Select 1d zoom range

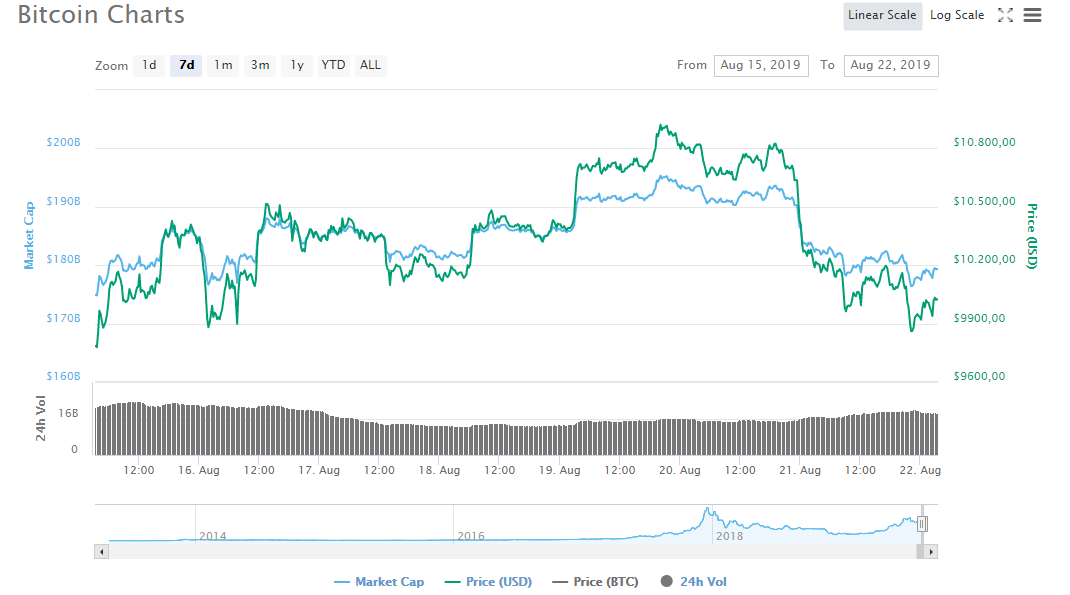point(149,66)
